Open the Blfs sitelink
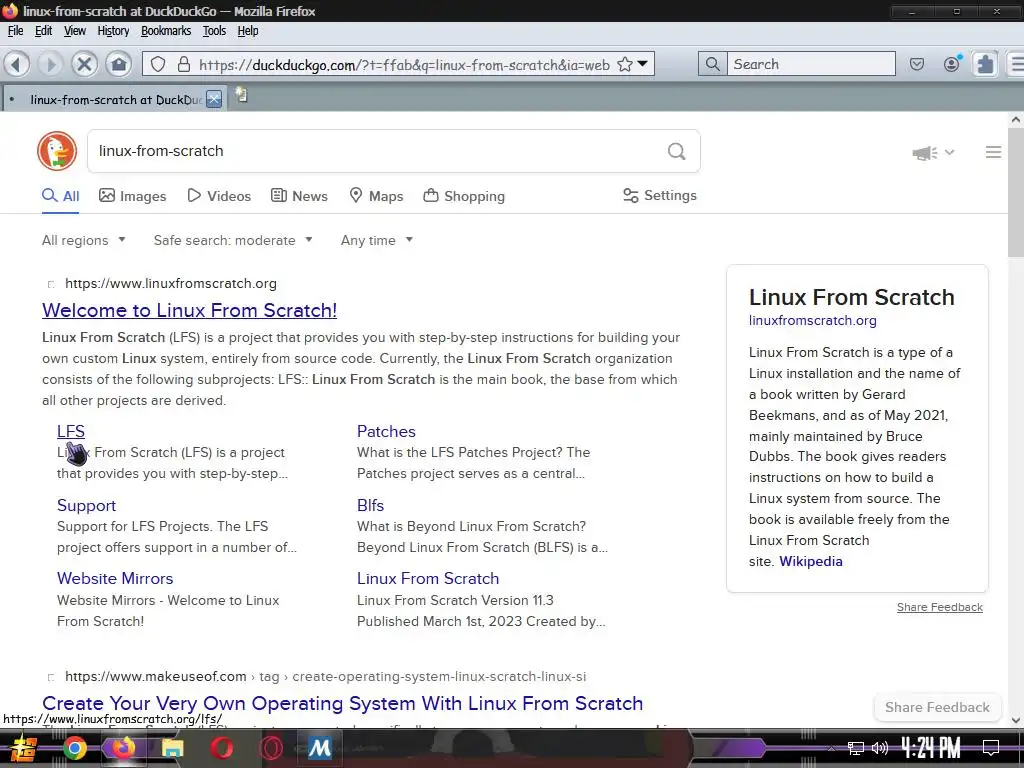The image size is (1024, 768). 370,505
